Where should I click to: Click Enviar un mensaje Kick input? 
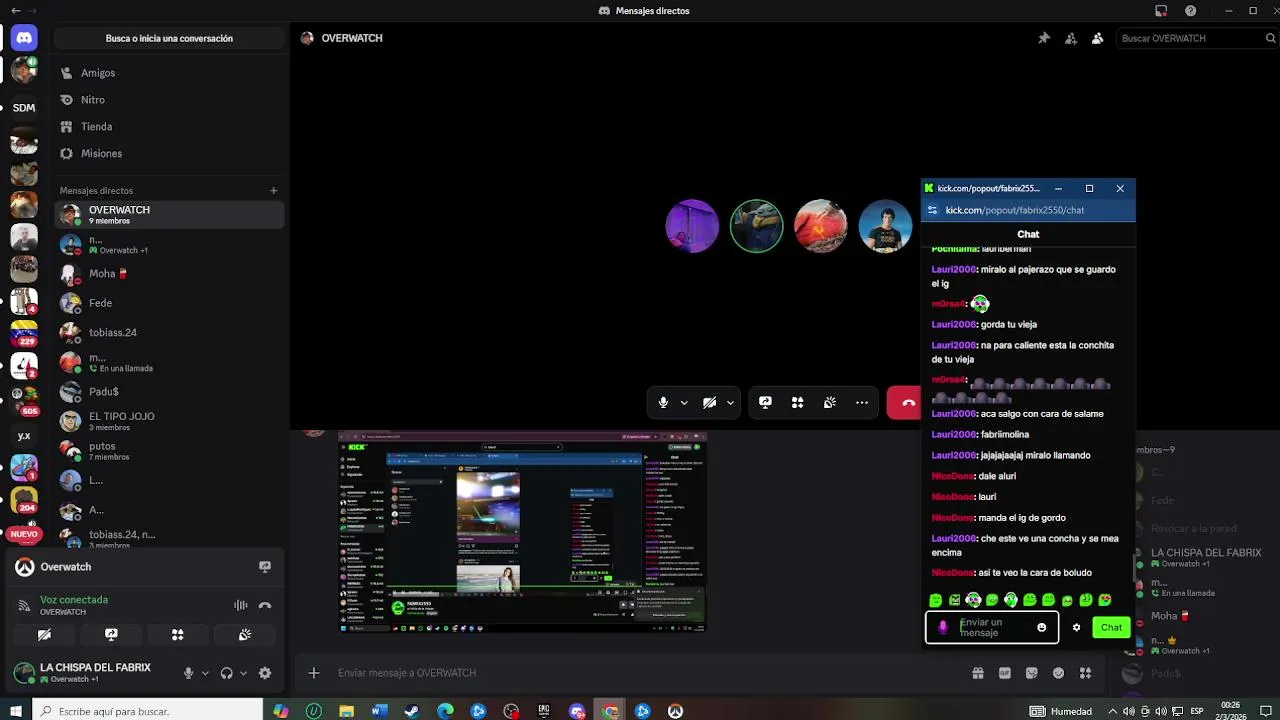(991, 627)
